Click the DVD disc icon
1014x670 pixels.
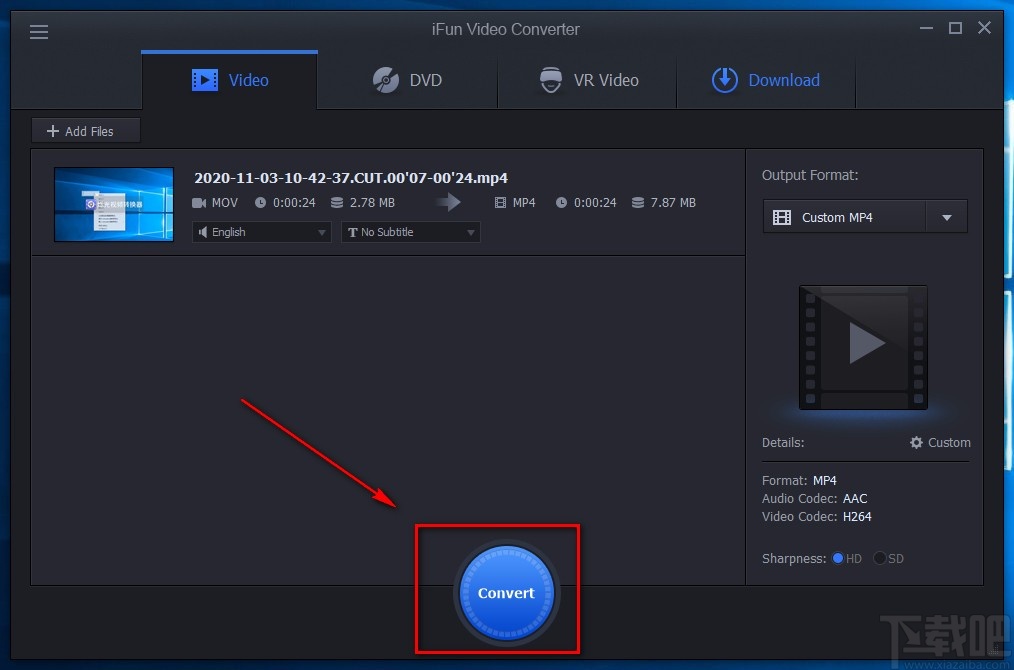[x=386, y=80]
